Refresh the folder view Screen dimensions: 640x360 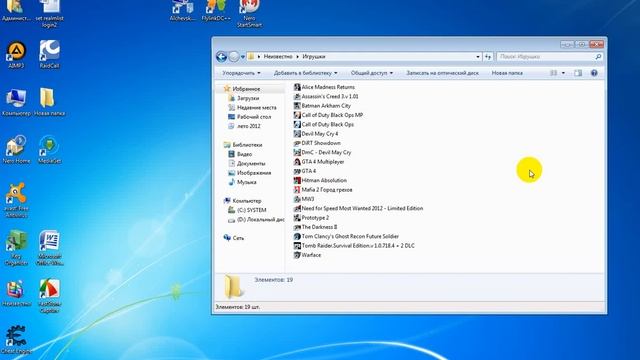pos(488,57)
